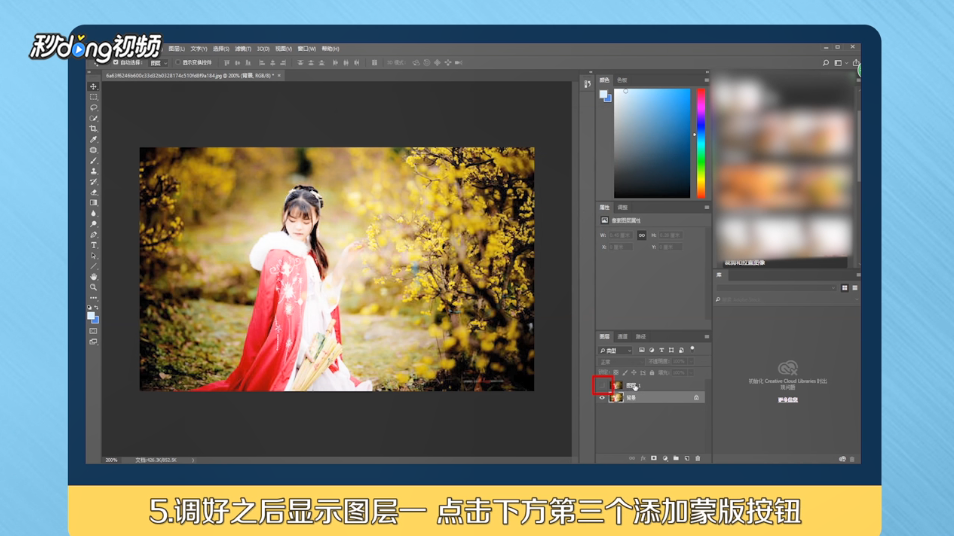Click Add layer style fx button
Viewport: 954px width, 536px height.
pyautogui.click(x=643, y=458)
